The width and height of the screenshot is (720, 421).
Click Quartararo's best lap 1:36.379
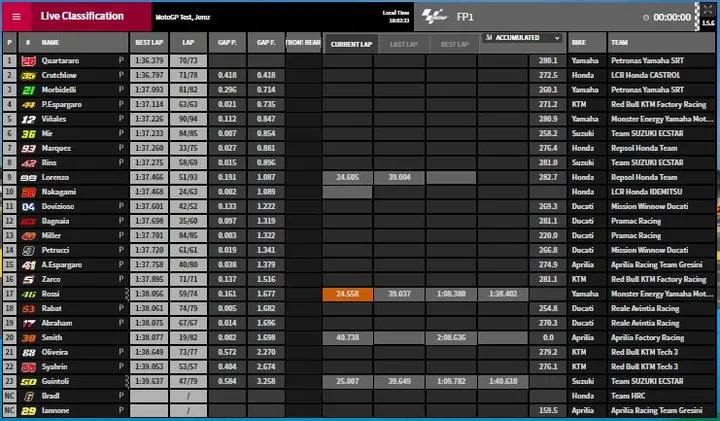tap(149, 61)
